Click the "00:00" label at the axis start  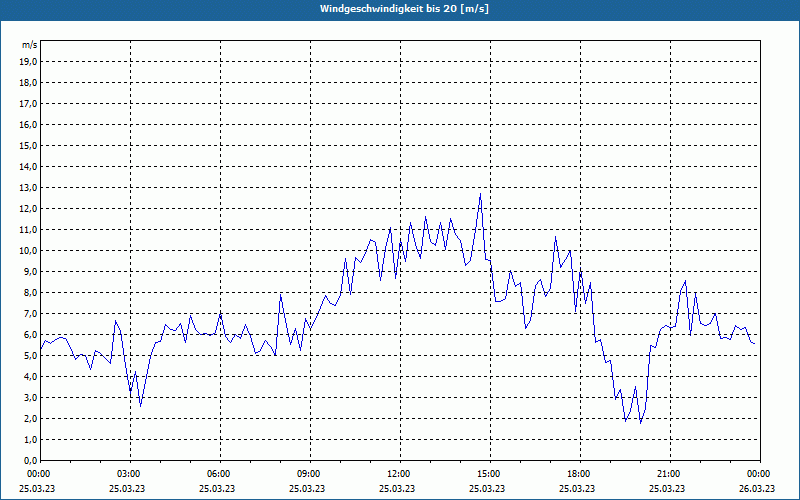click(39, 474)
